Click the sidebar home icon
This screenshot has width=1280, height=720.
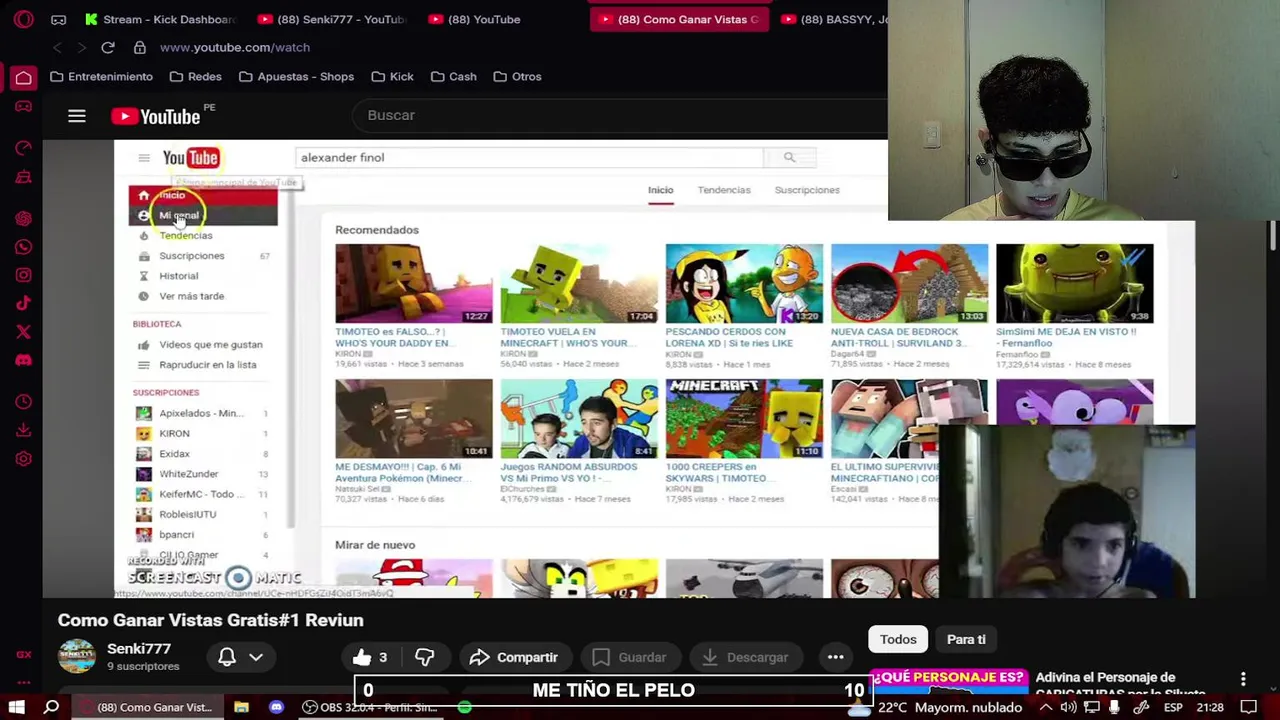point(23,77)
